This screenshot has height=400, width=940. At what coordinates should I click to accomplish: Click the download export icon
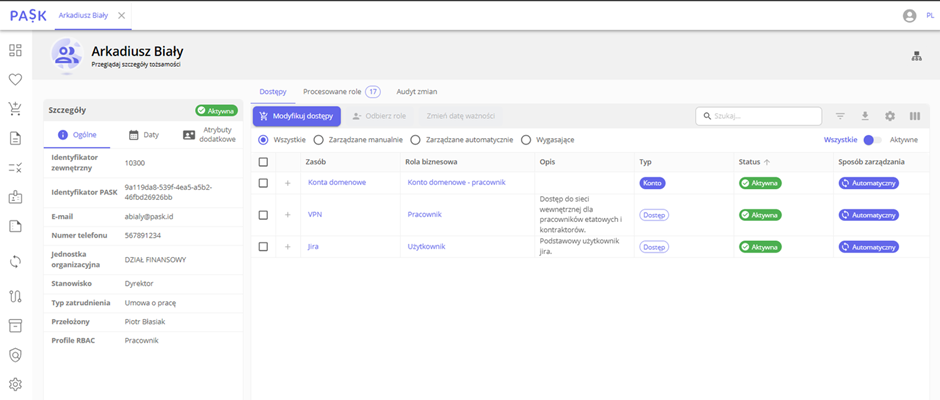[x=865, y=116]
